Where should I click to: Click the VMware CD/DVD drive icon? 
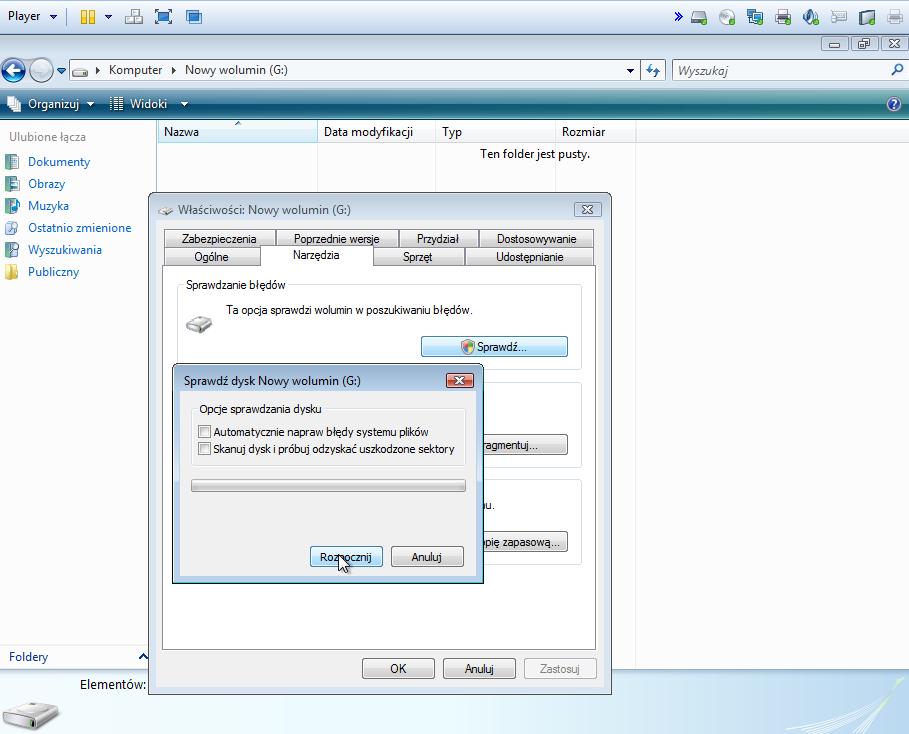727,17
